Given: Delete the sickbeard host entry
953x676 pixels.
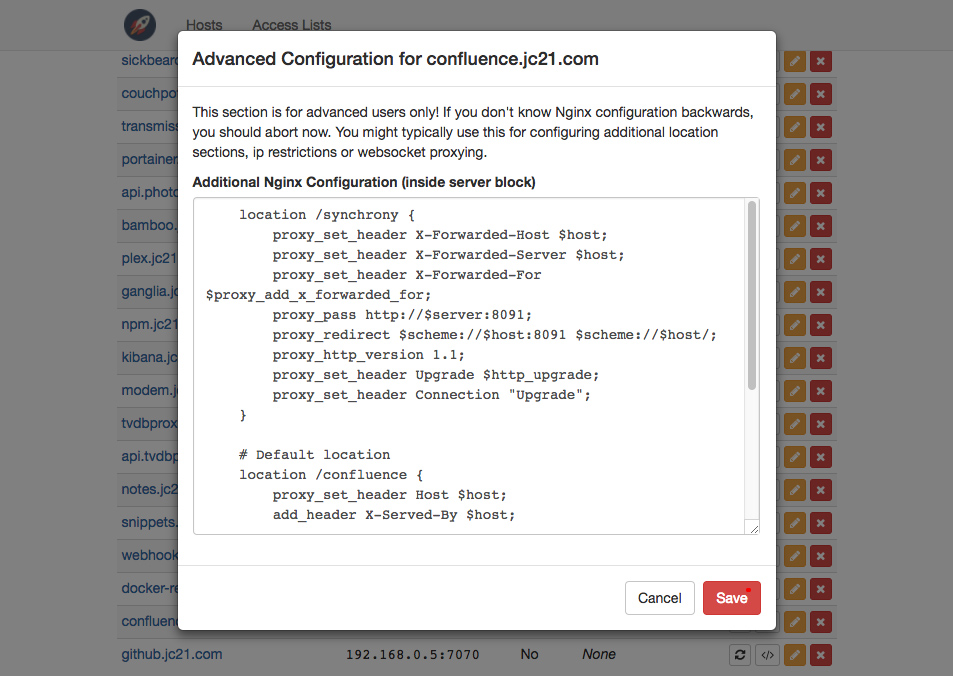Looking at the screenshot, I should click(x=821, y=61).
